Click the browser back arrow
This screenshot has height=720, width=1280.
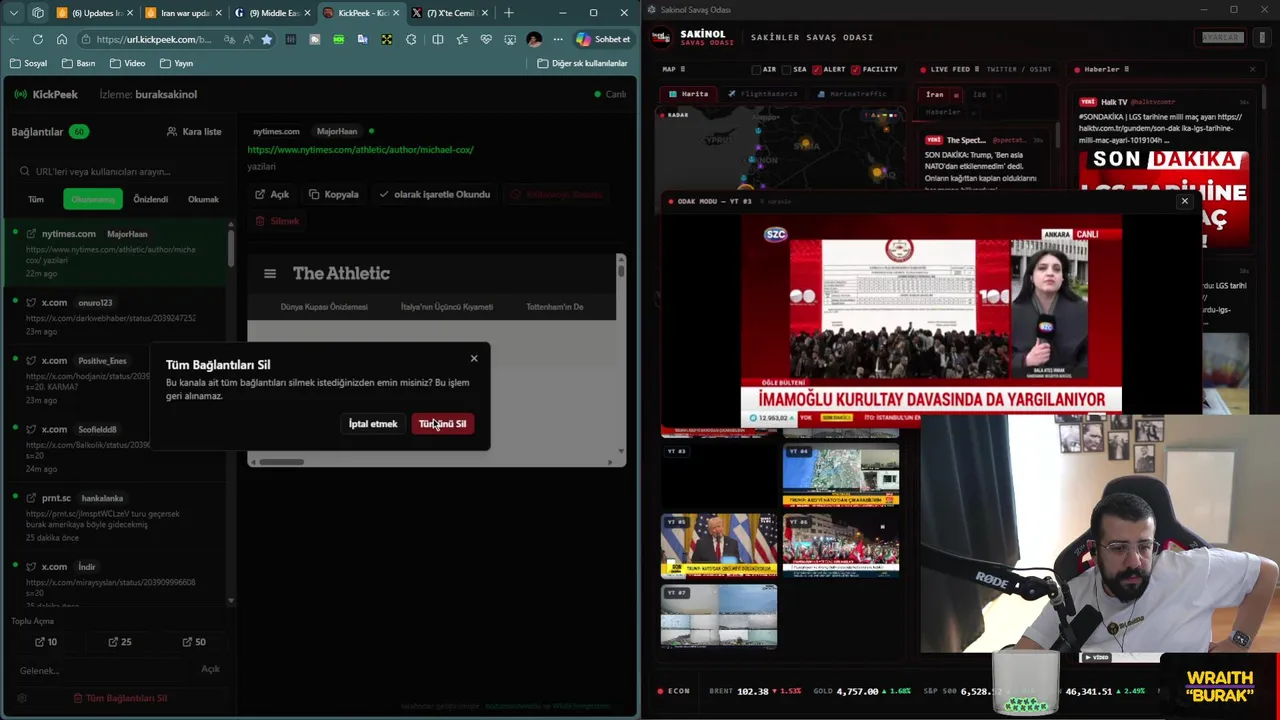[13, 39]
